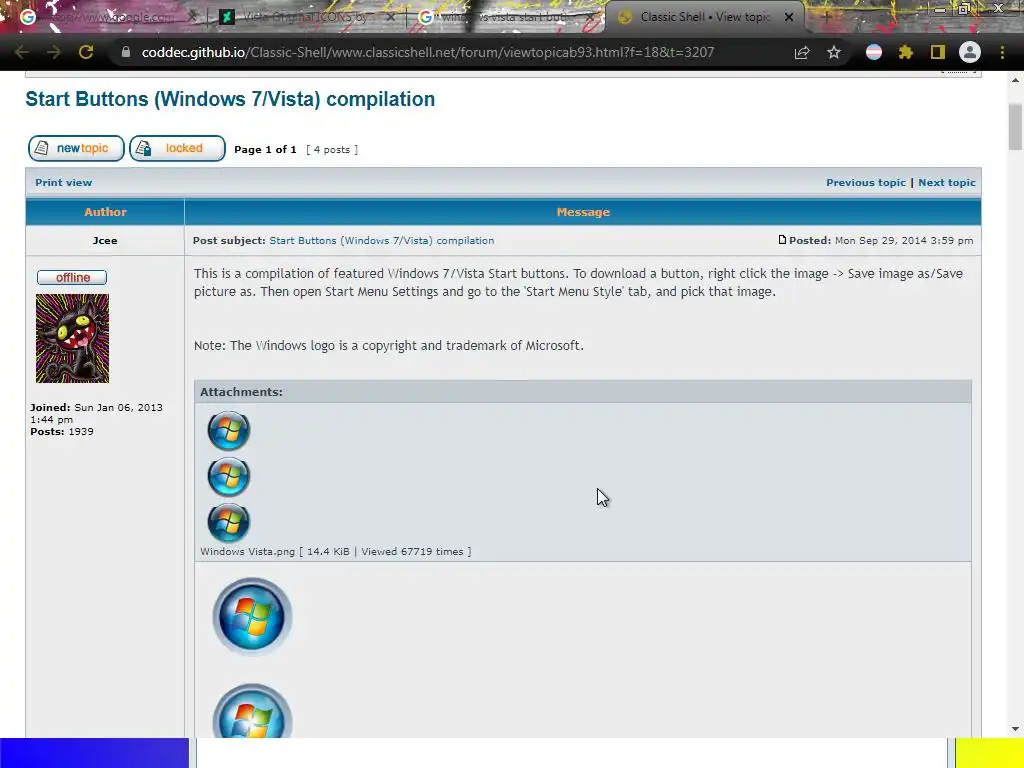Click the Author column header
This screenshot has height=768, width=1024.
pos(105,212)
